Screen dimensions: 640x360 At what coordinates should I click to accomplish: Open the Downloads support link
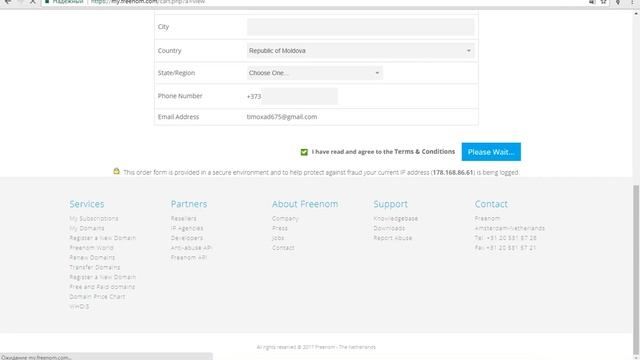389,228
